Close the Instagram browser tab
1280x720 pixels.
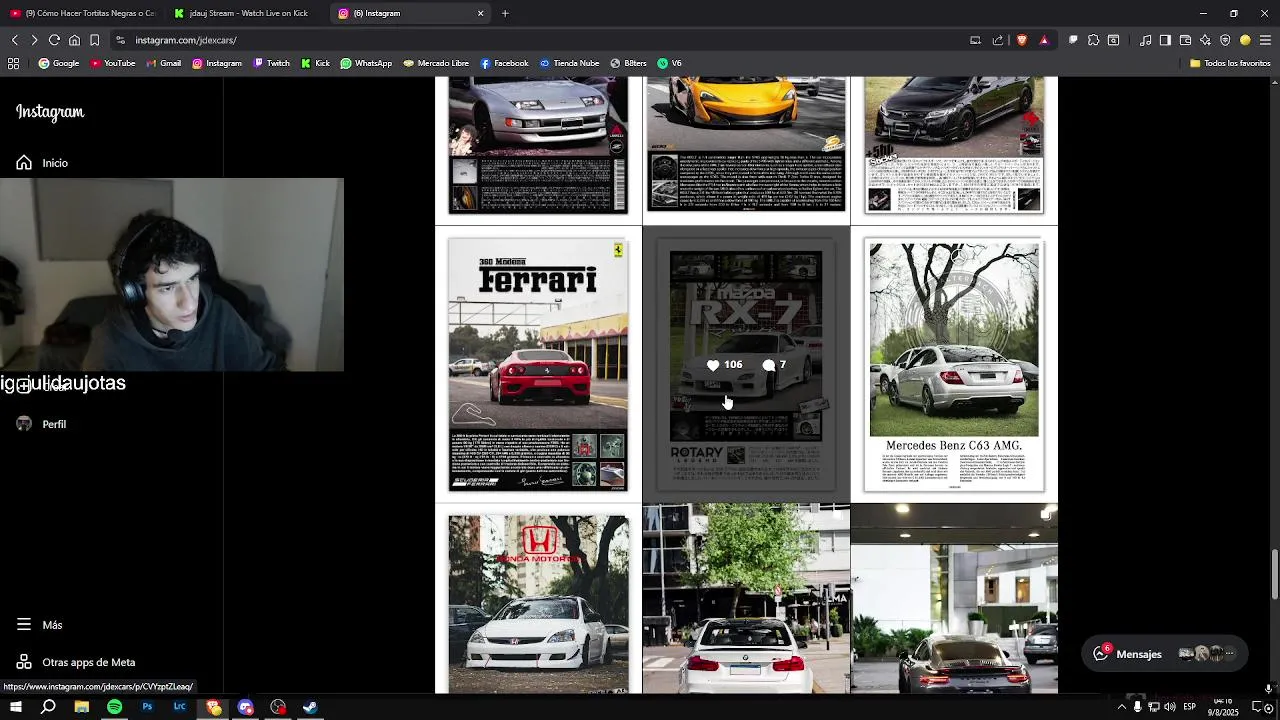(480, 13)
